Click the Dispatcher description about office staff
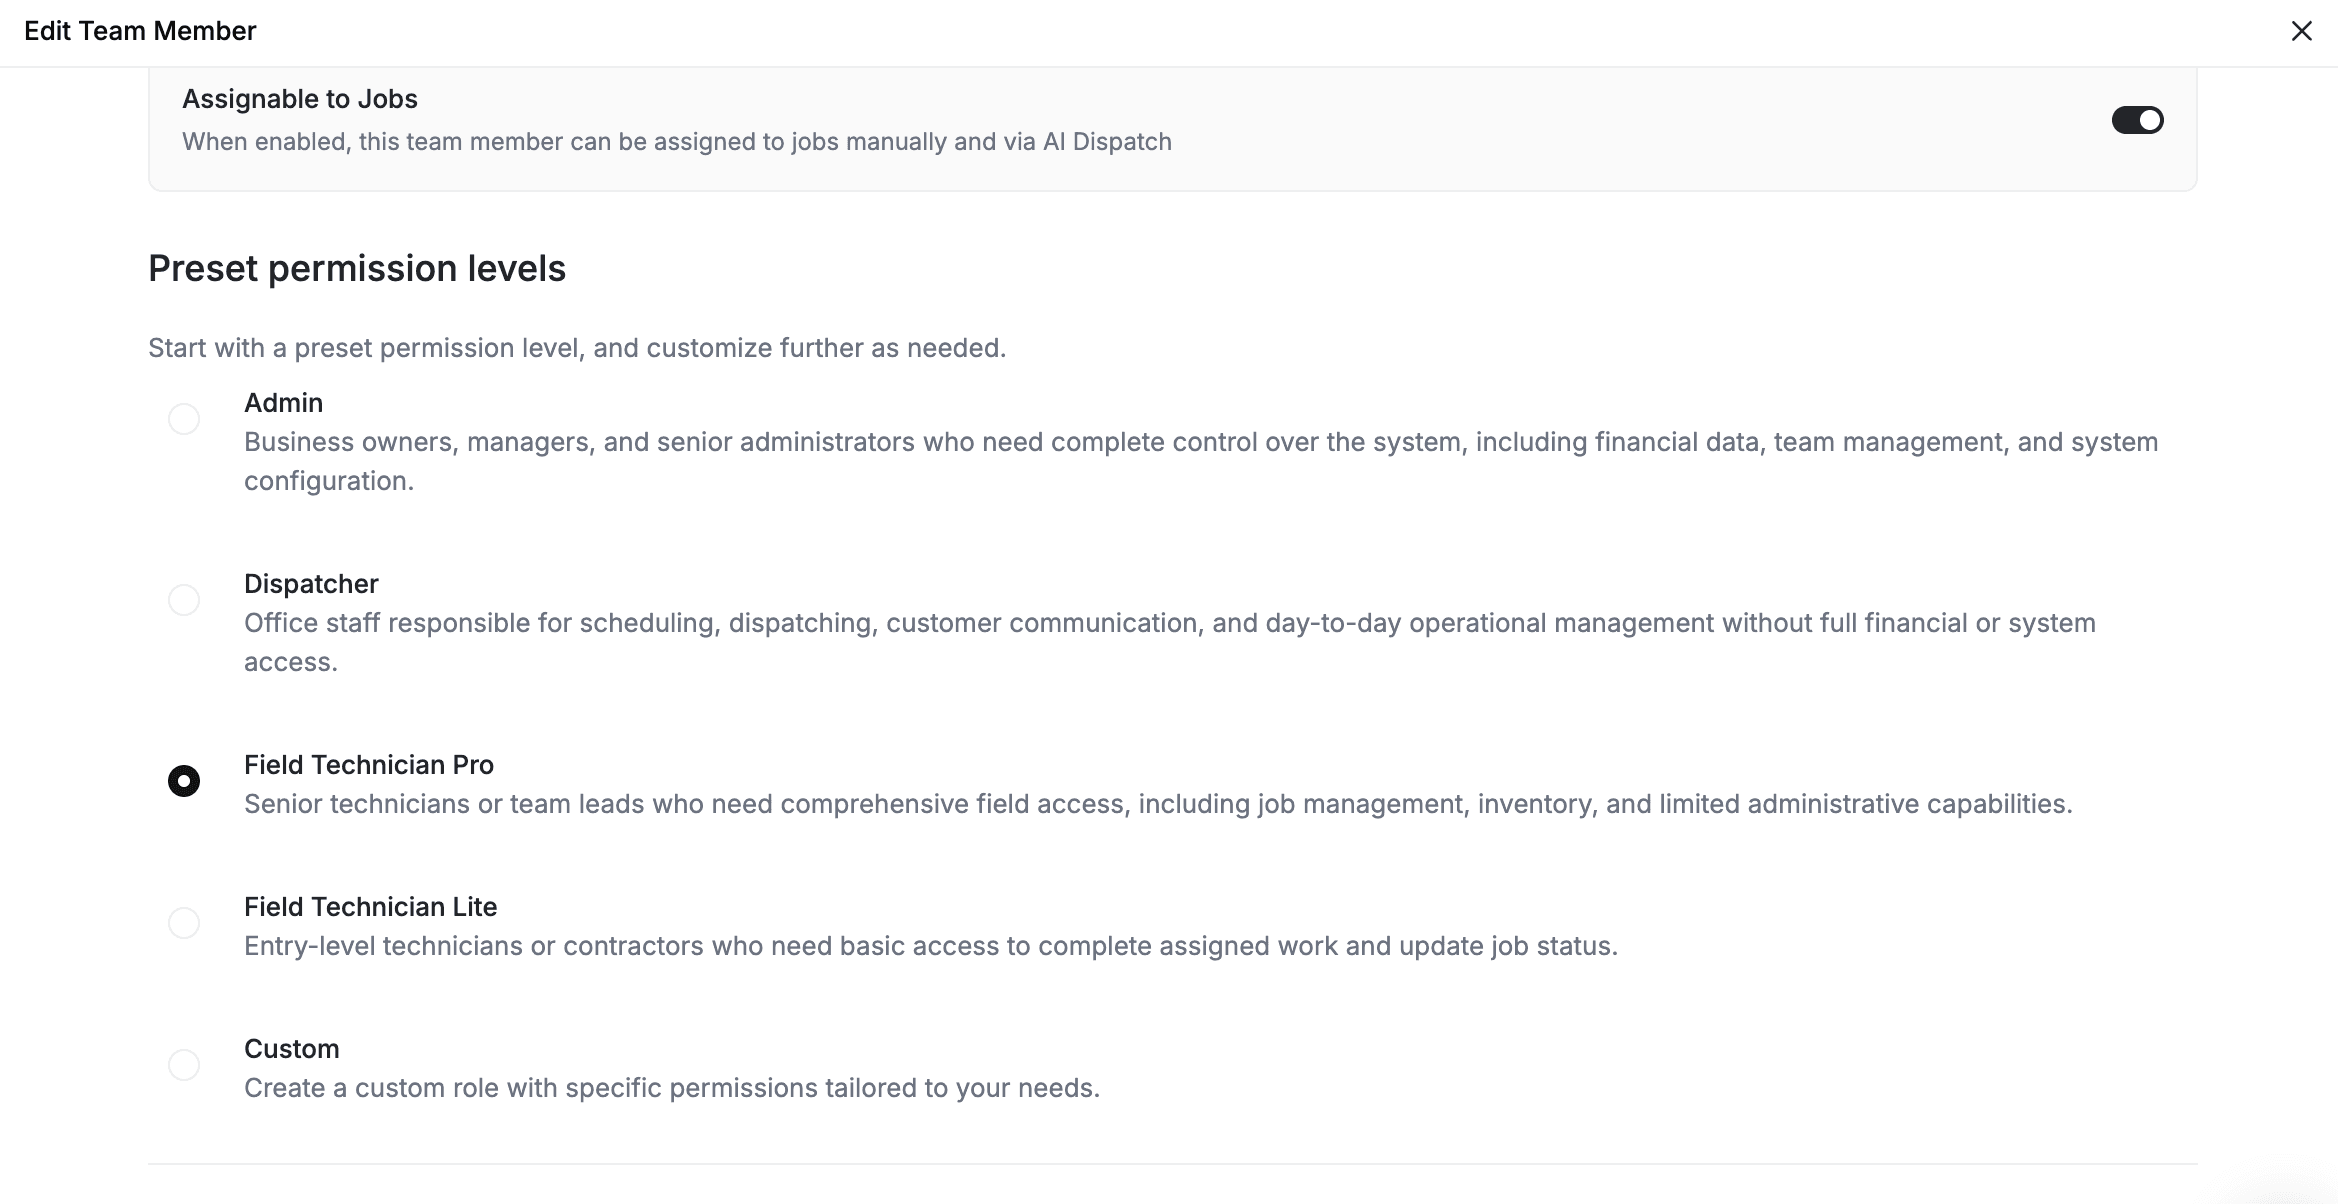 pyautogui.click(x=1169, y=623)
